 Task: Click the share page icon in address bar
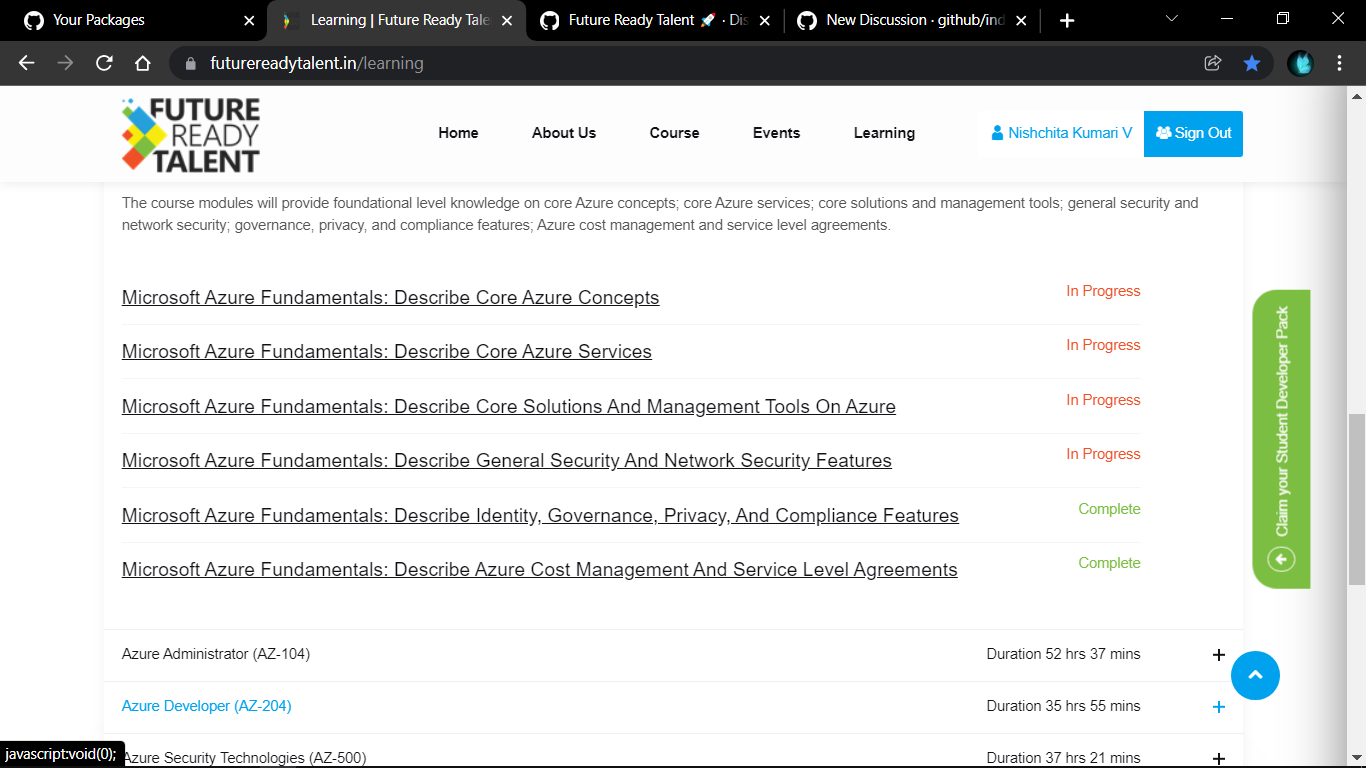coord(1213,63)
